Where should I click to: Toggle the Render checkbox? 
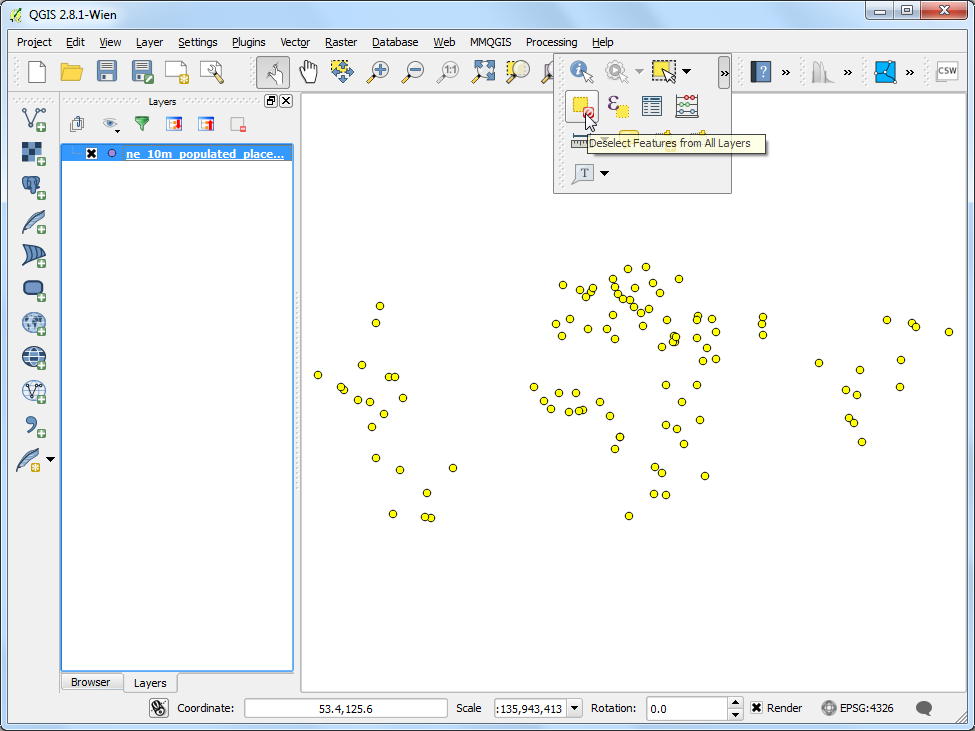click(756, 708)
